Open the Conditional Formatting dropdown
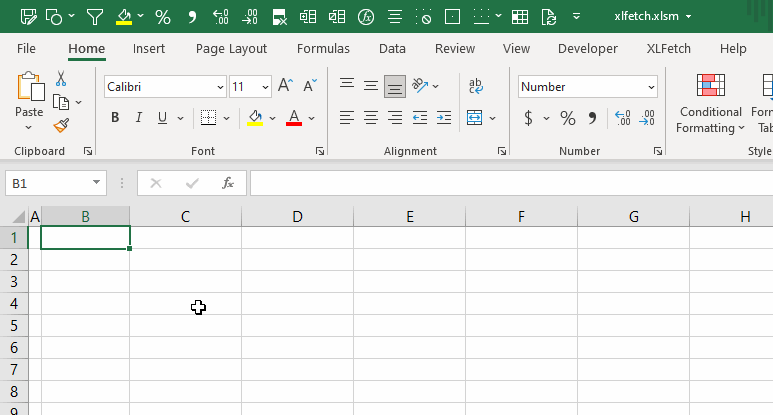 710,105
